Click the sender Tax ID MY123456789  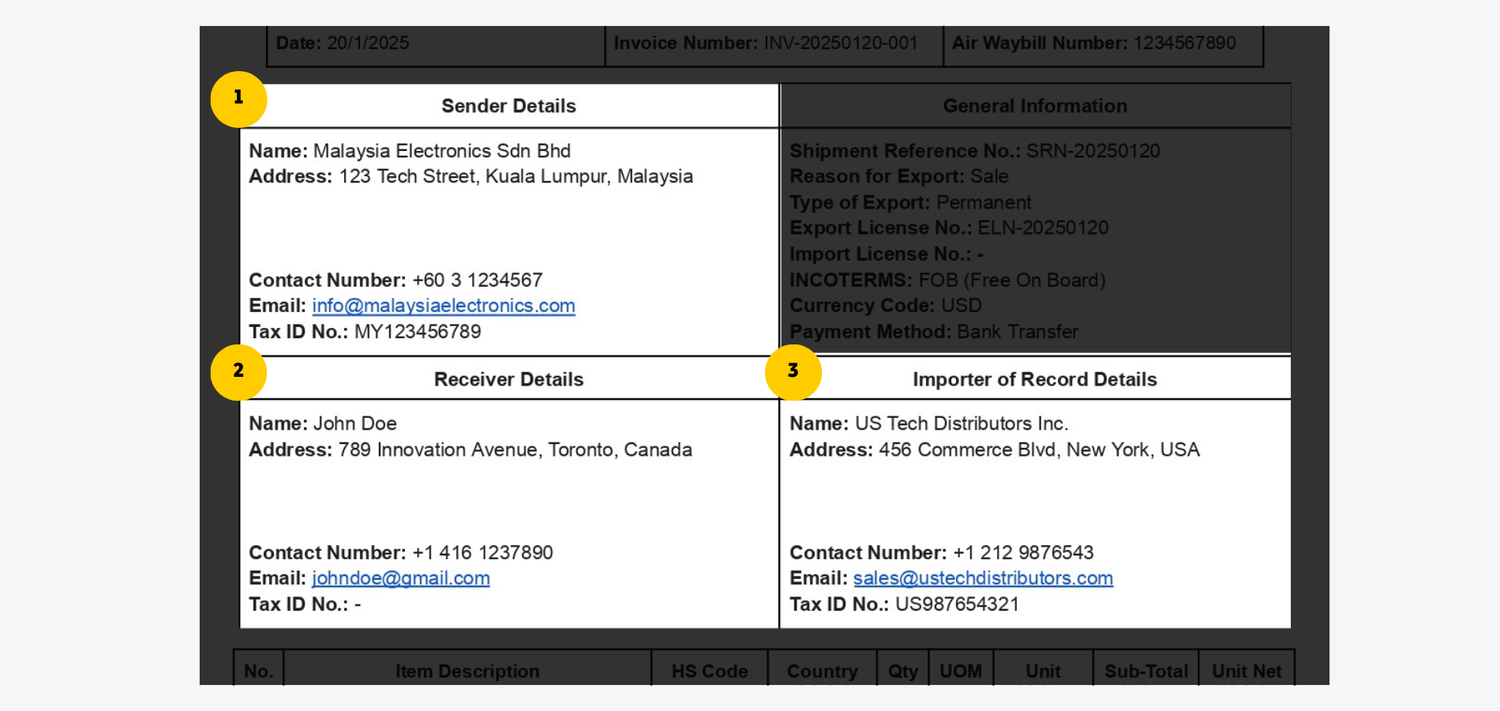417,332
